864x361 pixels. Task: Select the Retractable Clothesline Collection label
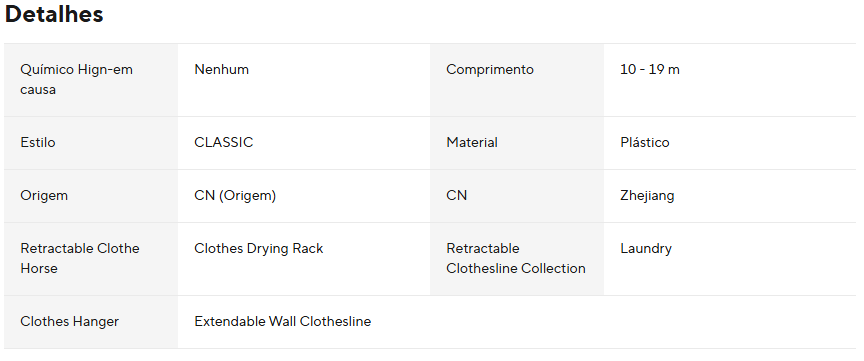(517, 258)
